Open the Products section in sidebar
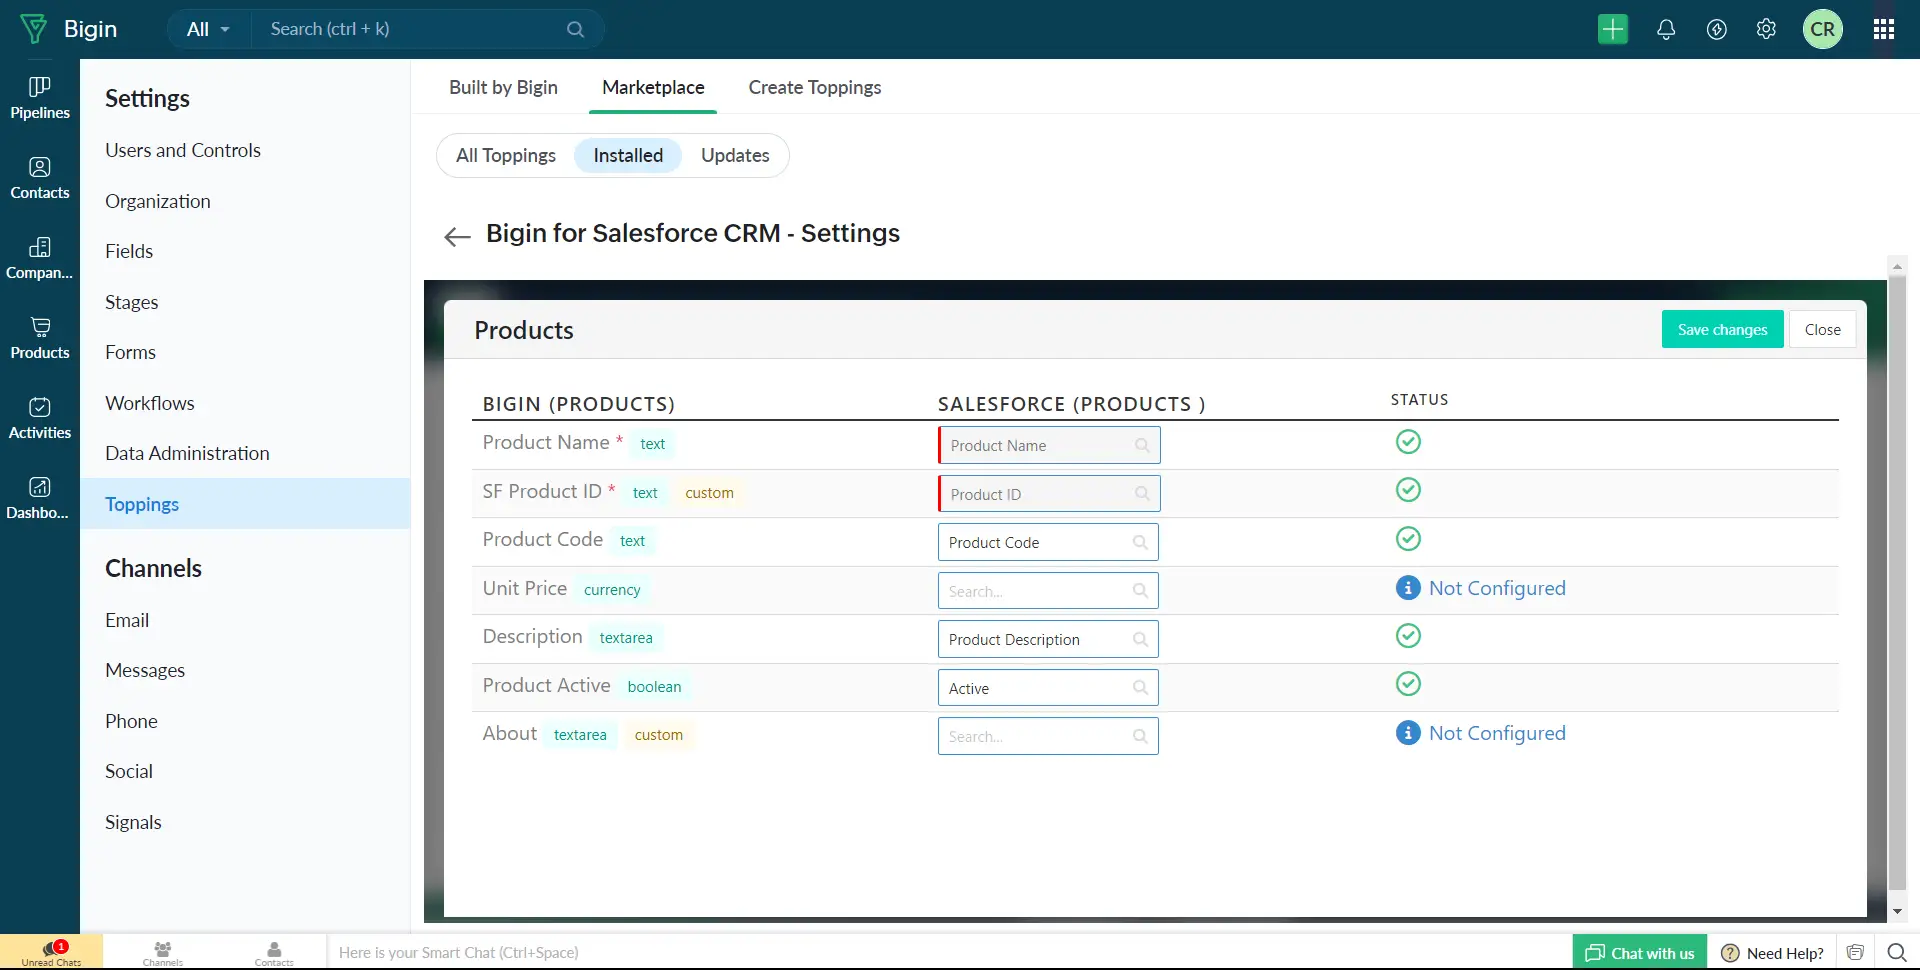The width and height of the screenshot is (1920, 970). pyautogui.click(x=38, y=337)
